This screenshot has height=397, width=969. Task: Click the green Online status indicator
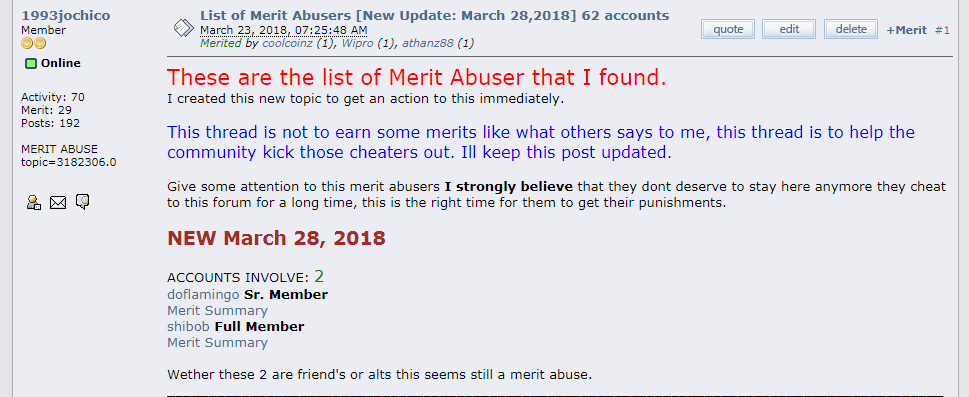[31, 63]
